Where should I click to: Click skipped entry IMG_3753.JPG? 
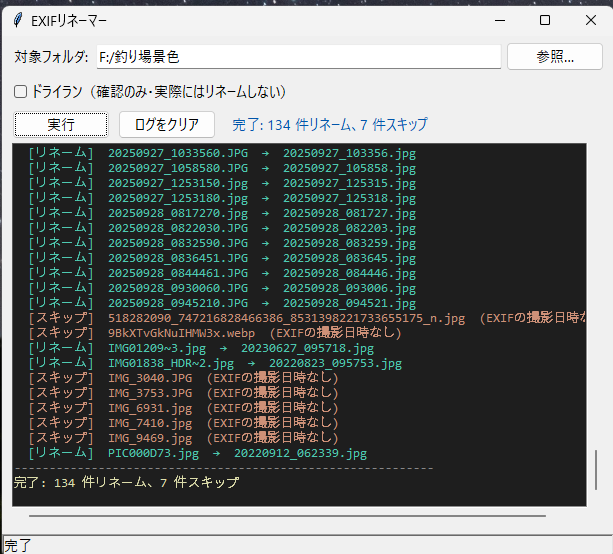(183, 393)
